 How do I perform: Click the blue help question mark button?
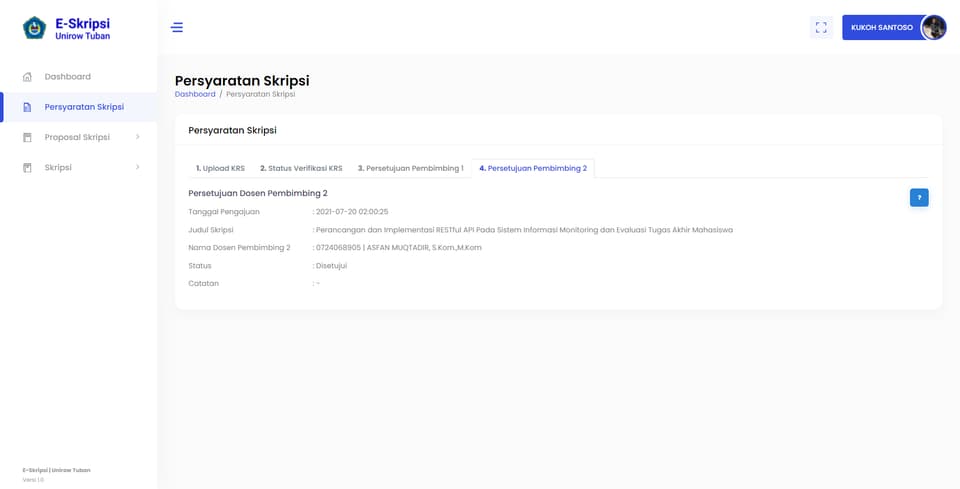pos(919,198)
